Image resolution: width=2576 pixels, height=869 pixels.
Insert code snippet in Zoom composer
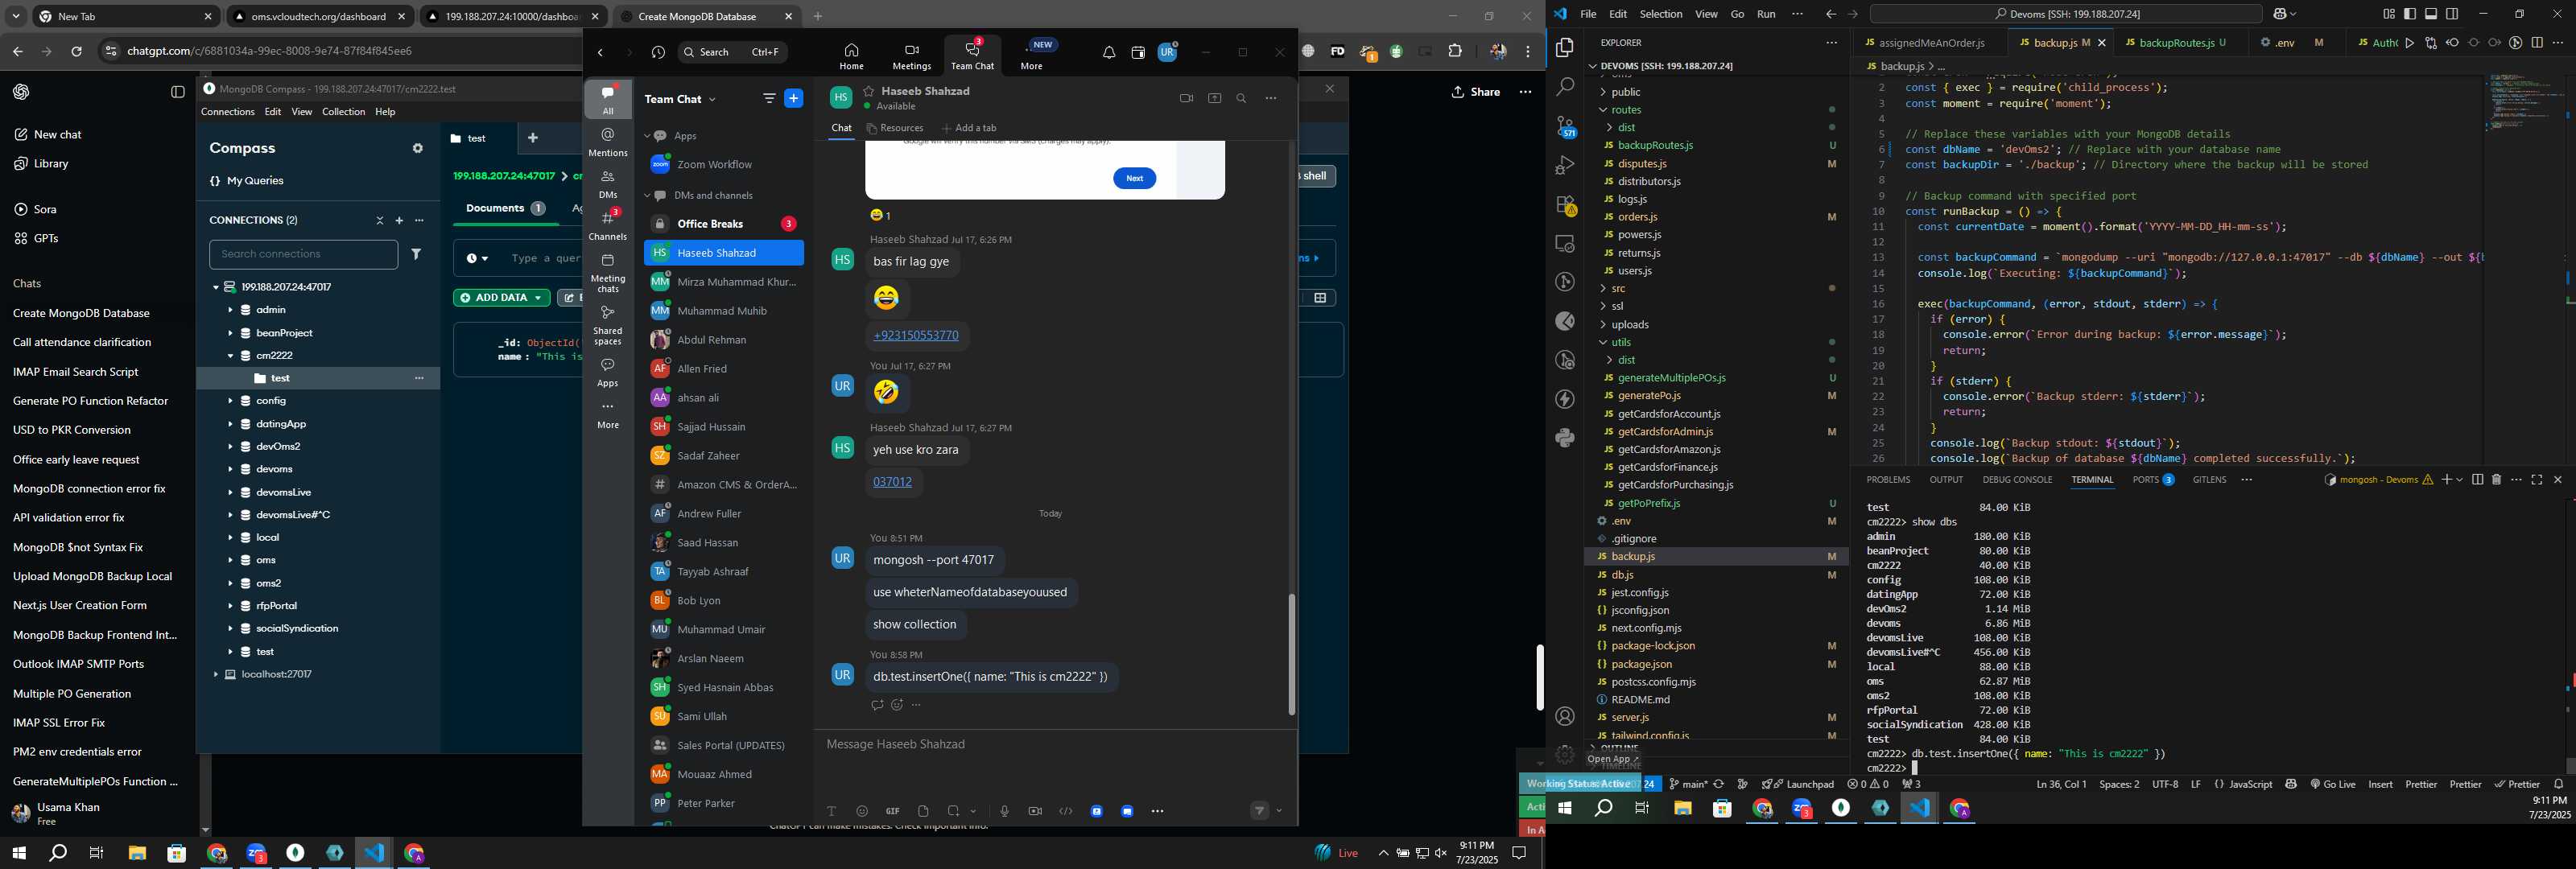(x=1066, y=811)
